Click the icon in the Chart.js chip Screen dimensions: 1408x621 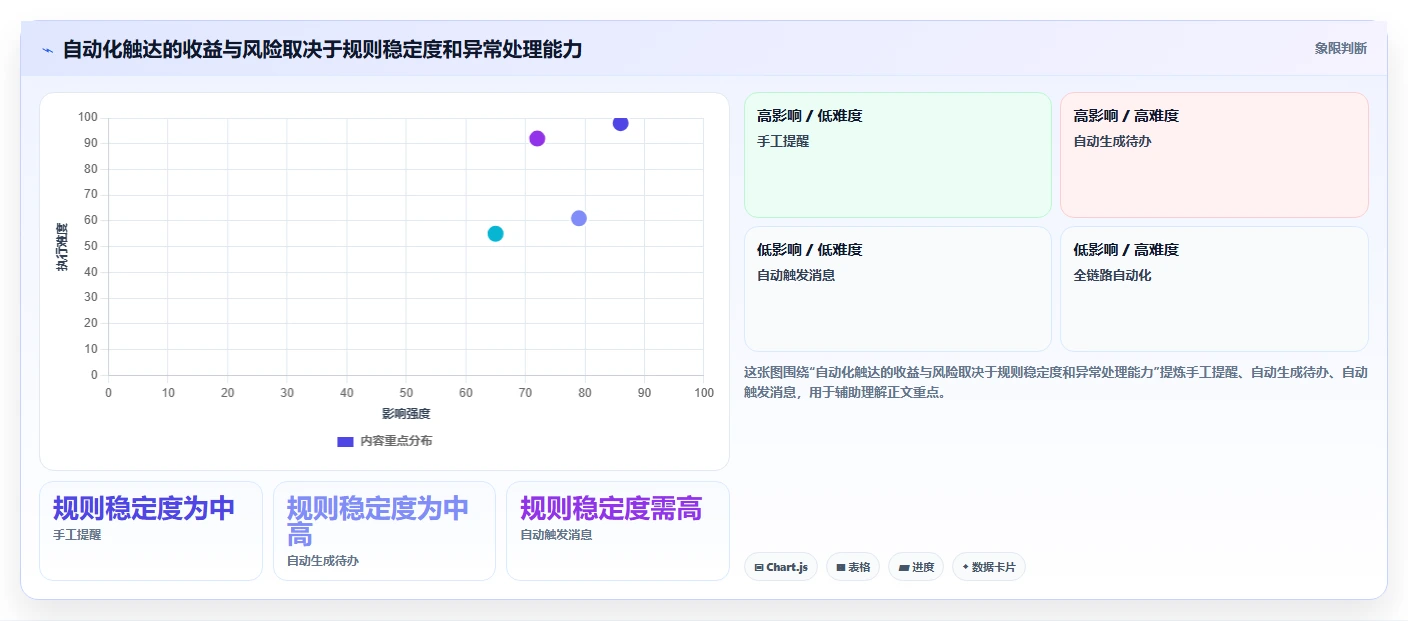[x=759, y=567]
